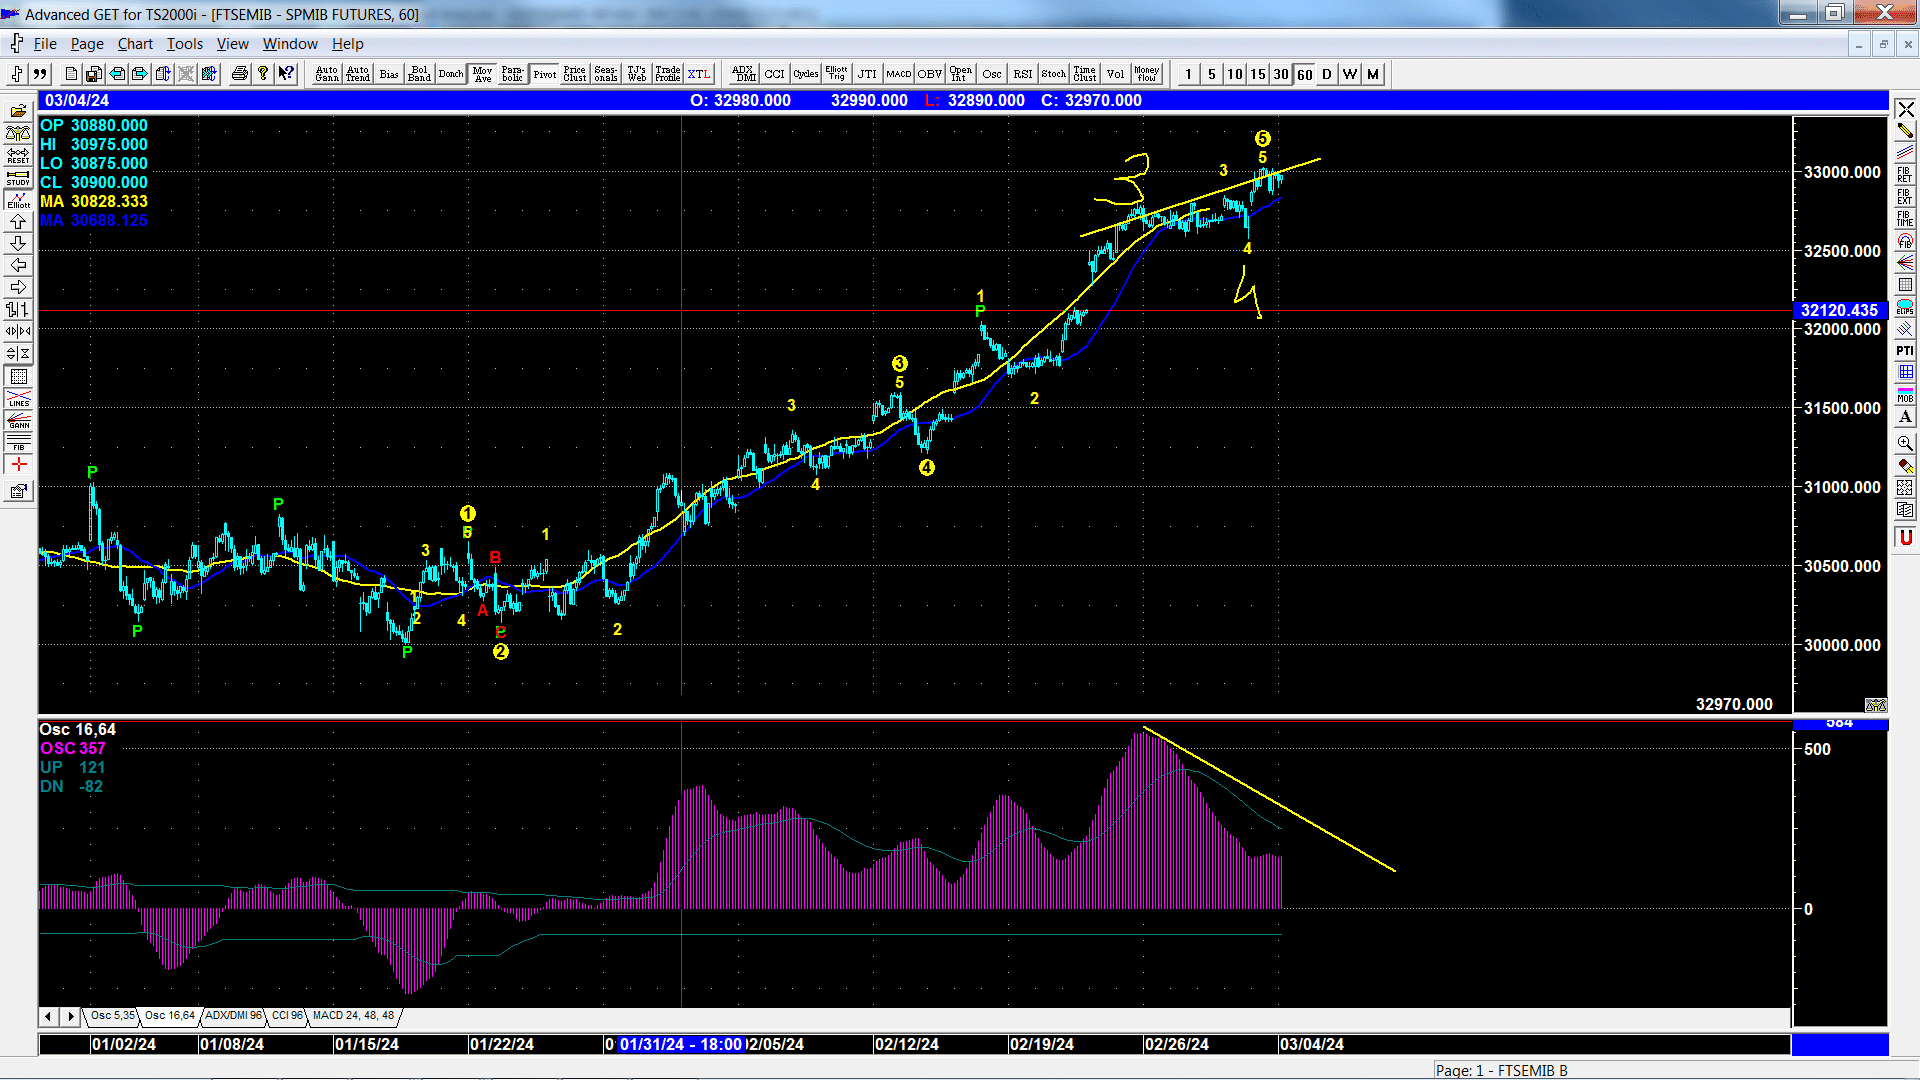Viewport: 1920px width, 1080px height.
Task: Select the parallel trend lines tool
Action: pos(1905,153)
